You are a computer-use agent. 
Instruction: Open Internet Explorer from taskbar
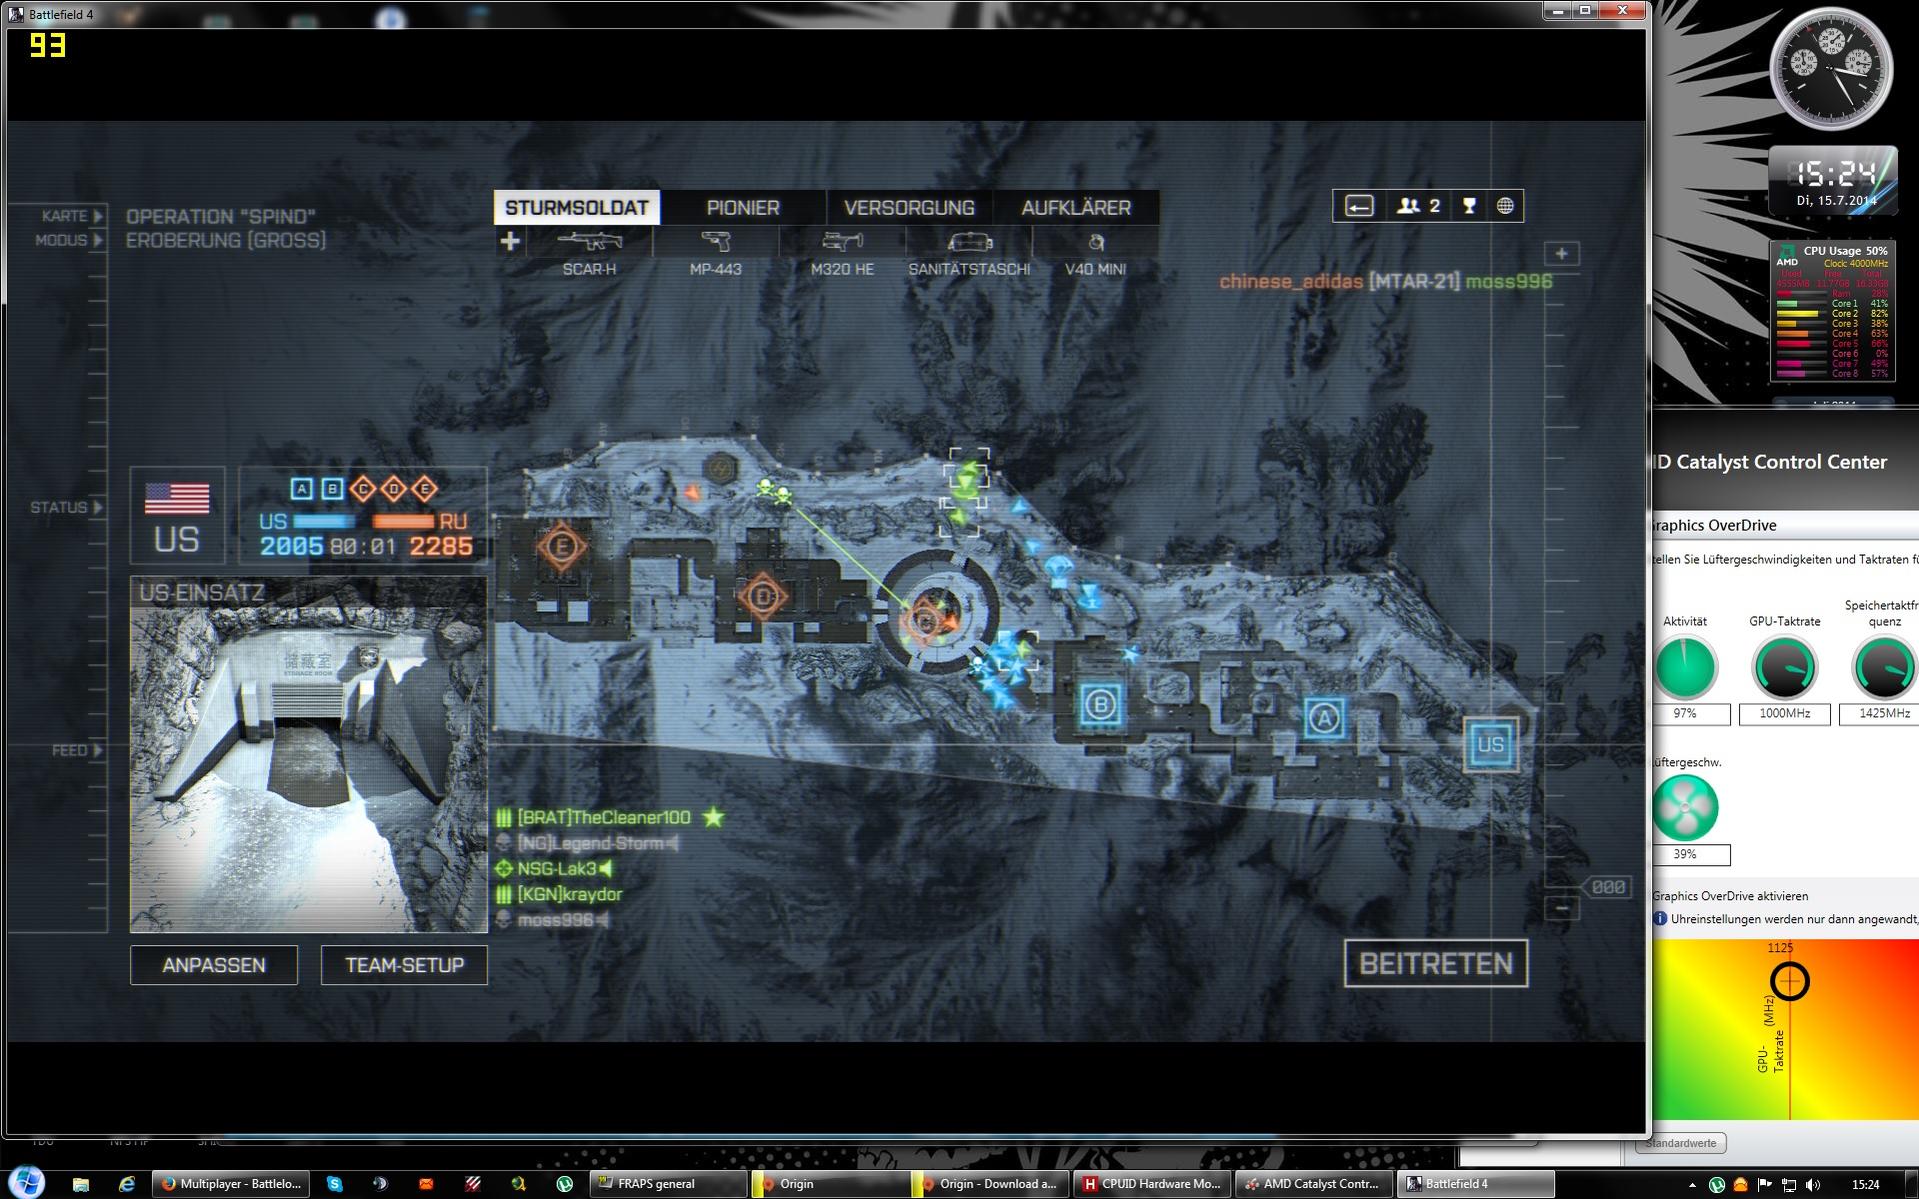pyautogui.click(x=127, y=1184)
